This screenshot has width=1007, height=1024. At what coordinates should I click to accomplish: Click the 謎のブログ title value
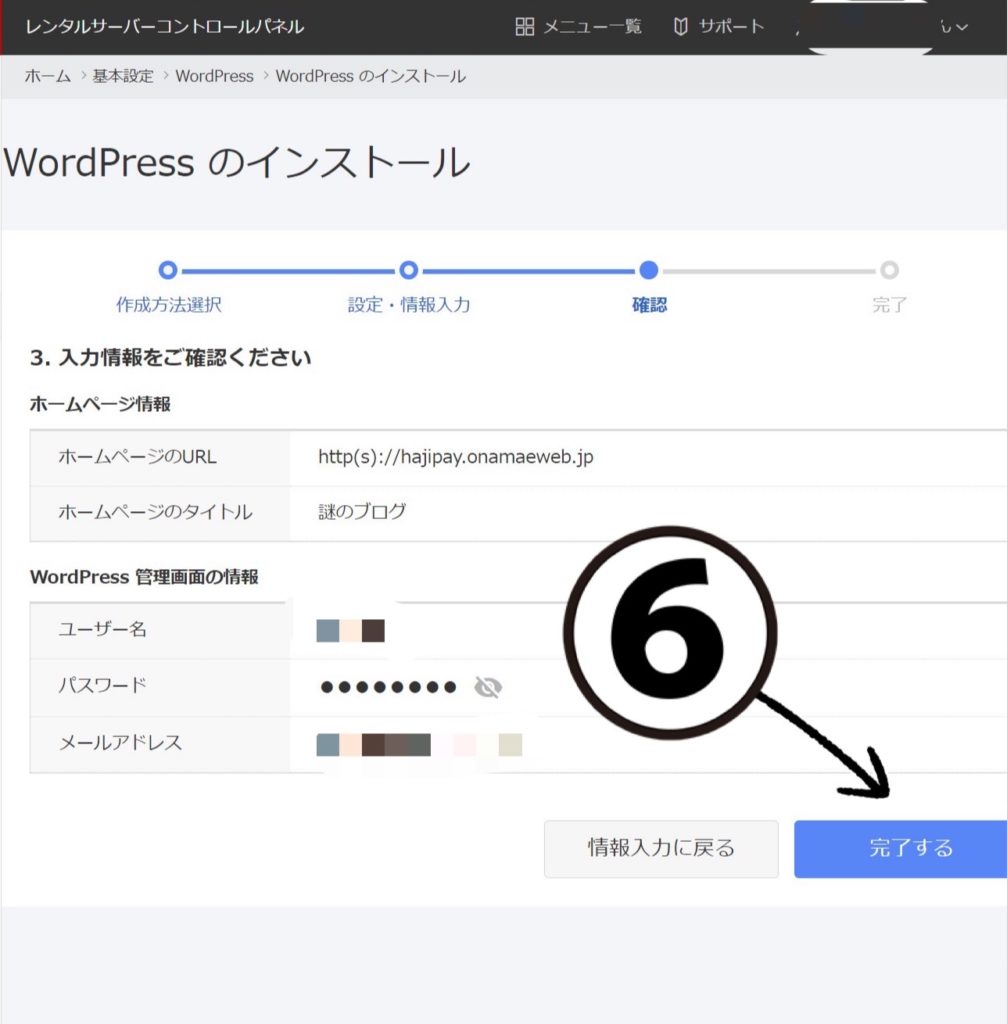[362, 512]
